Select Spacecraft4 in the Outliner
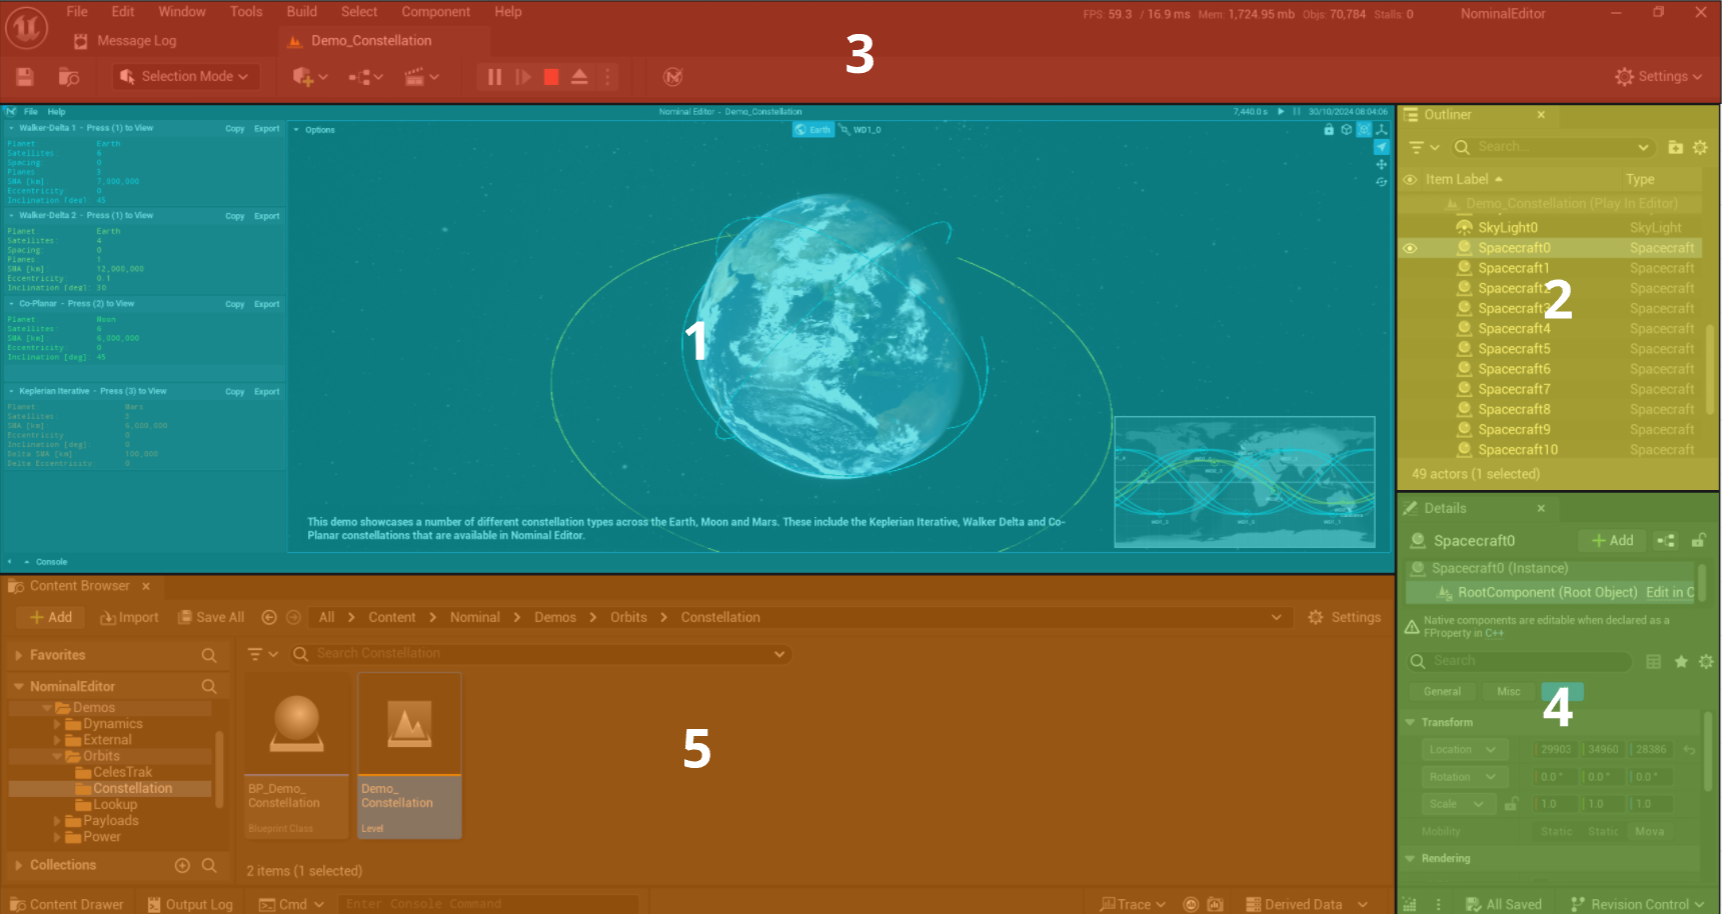1722x914 pixels. coord(1514,328)
